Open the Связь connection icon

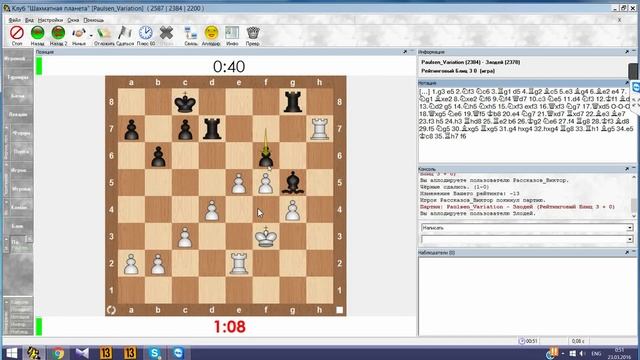pyautogui.click(x=191, y=33)
